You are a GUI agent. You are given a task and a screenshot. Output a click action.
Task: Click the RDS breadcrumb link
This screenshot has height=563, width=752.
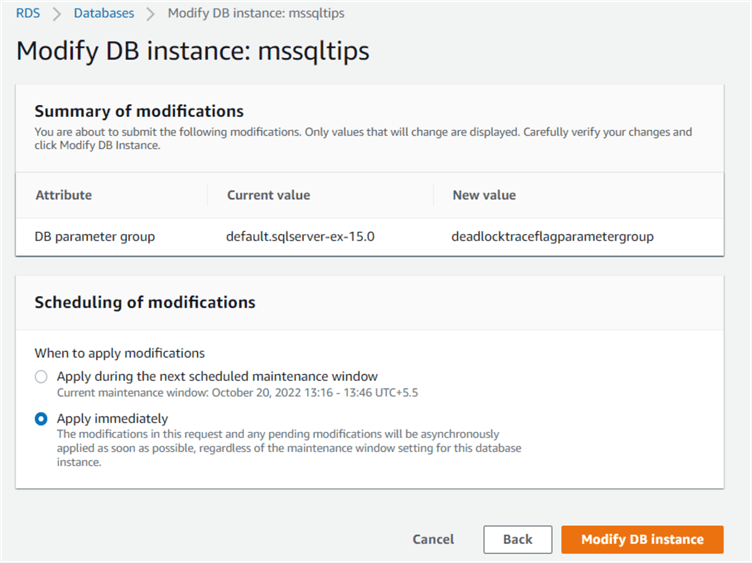27,13
